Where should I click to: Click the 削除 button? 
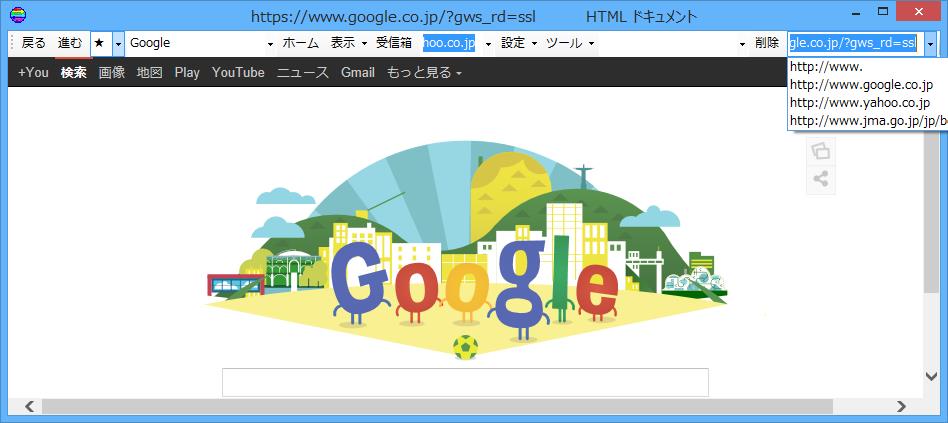click(767, 44)
